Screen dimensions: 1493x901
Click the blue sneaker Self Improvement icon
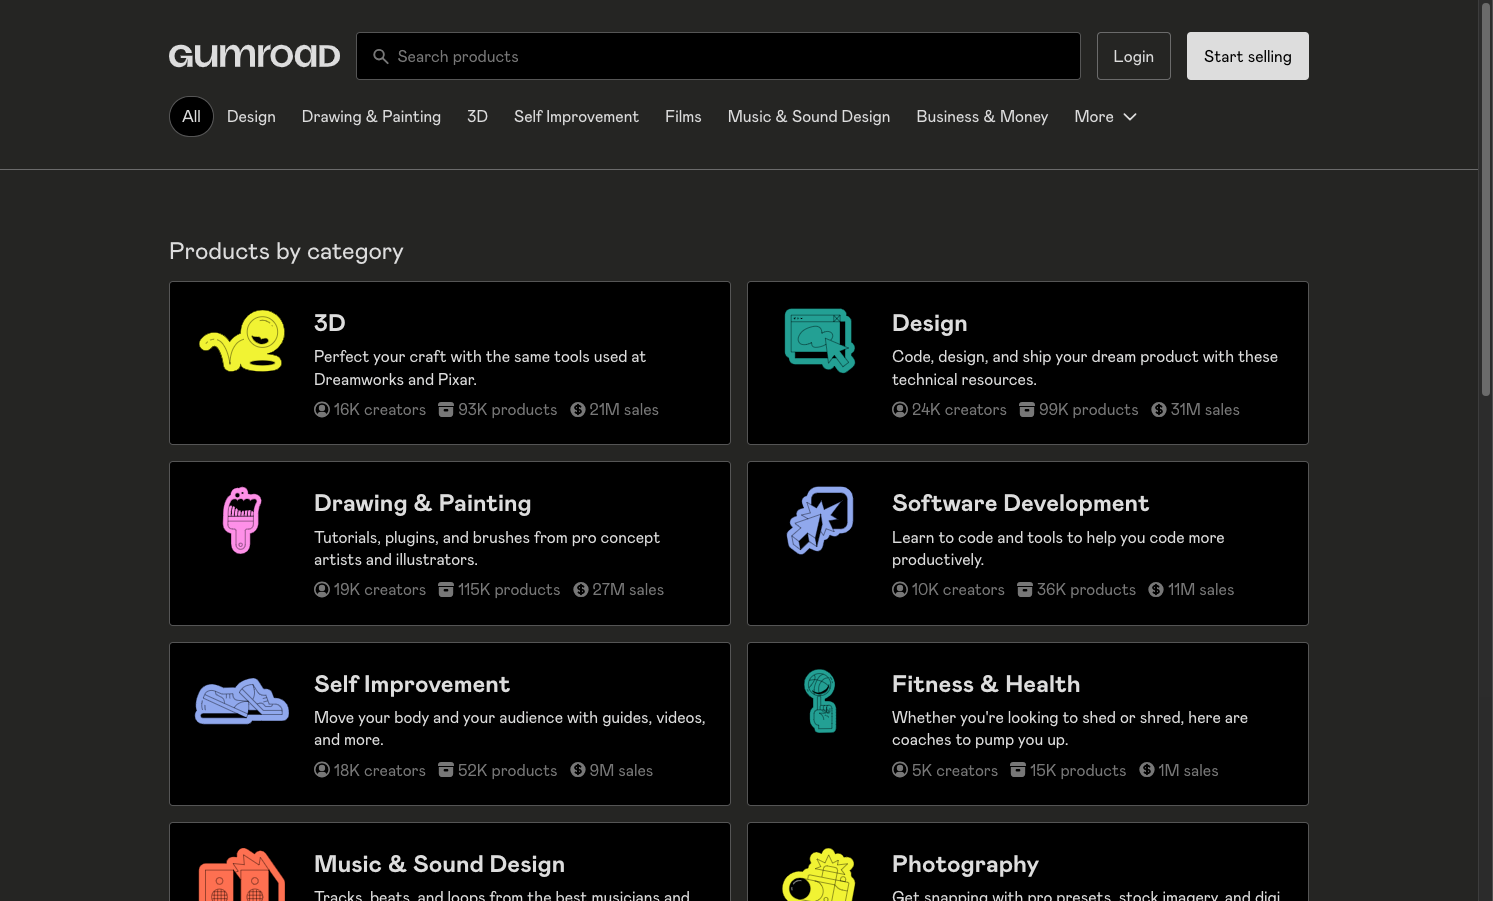coord(242,701)
